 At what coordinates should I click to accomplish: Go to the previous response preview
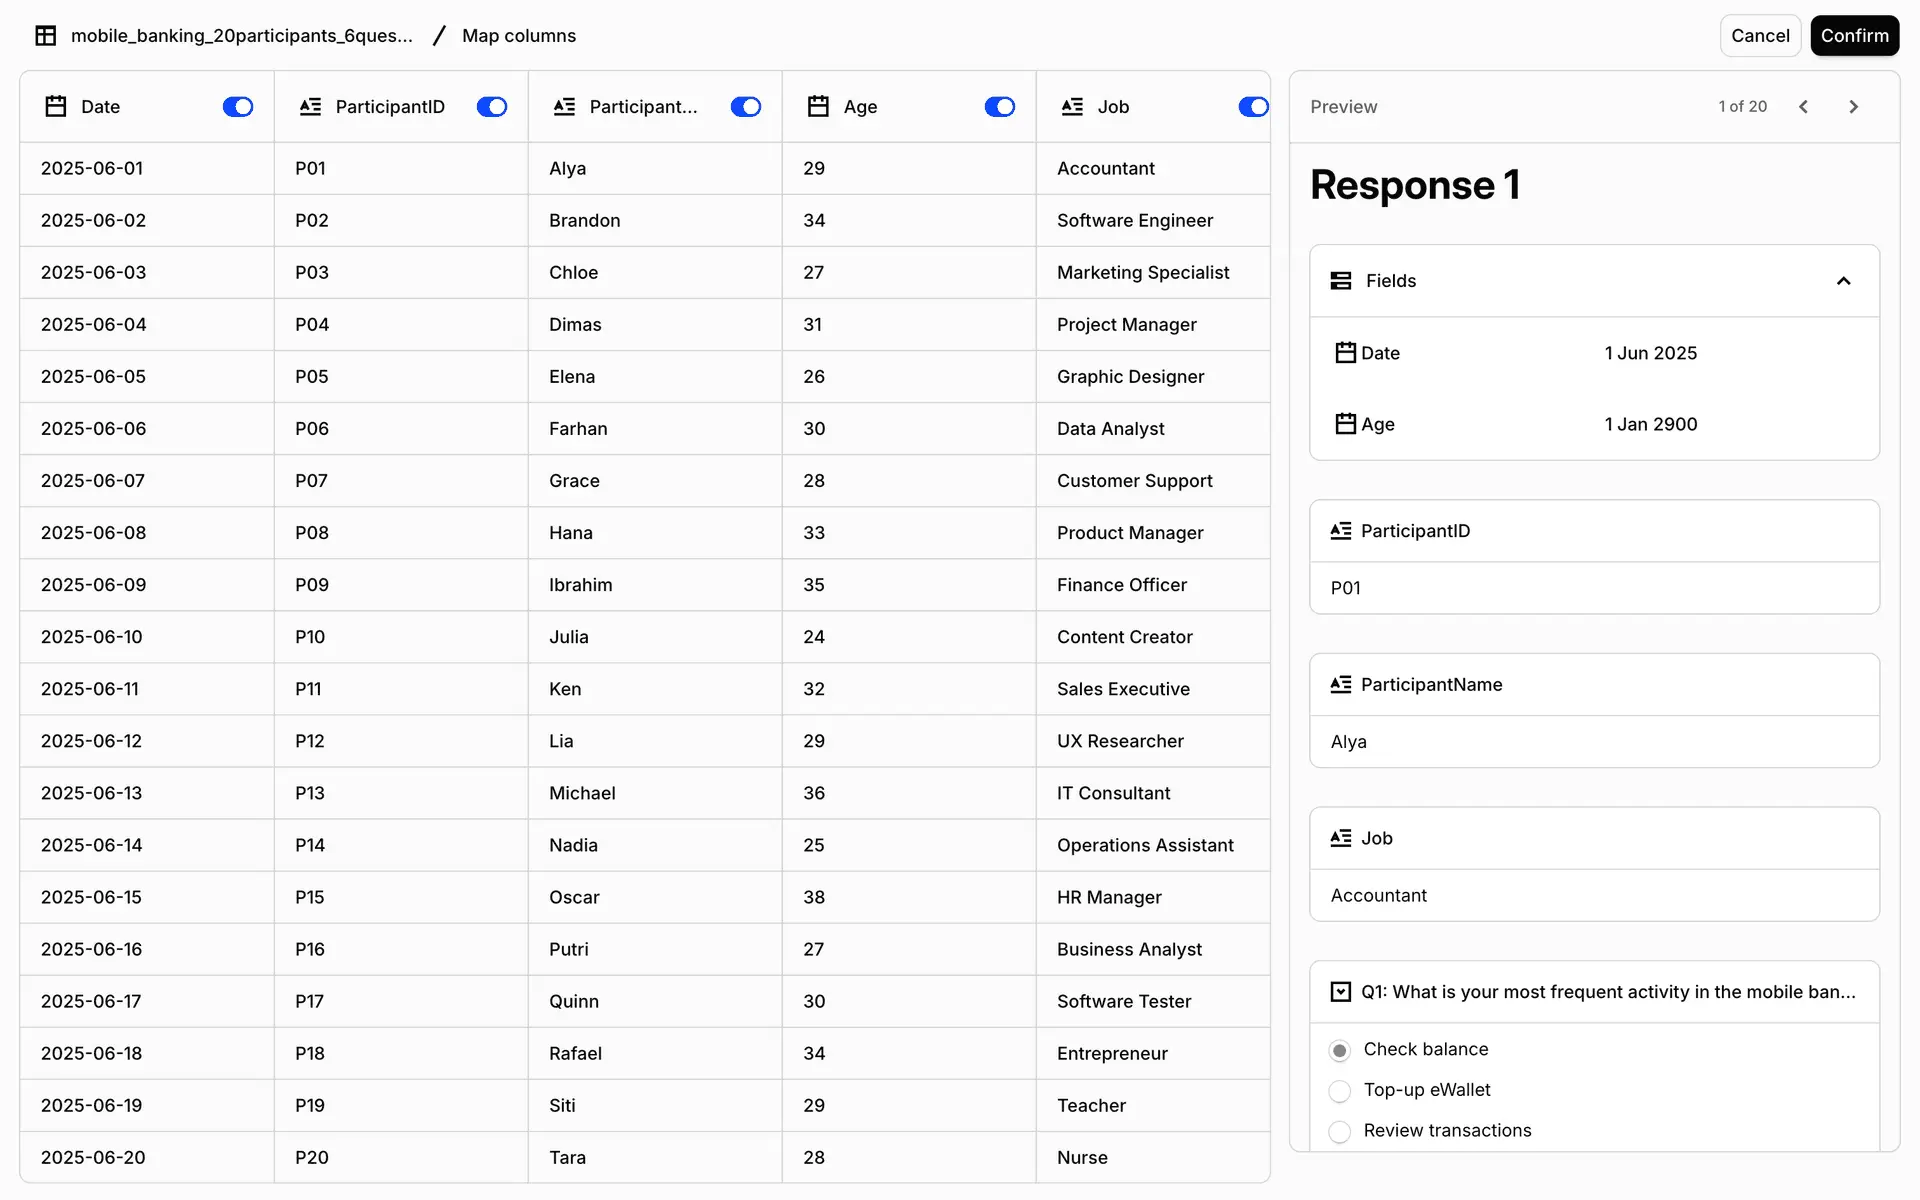click(x=1803, y=107)
